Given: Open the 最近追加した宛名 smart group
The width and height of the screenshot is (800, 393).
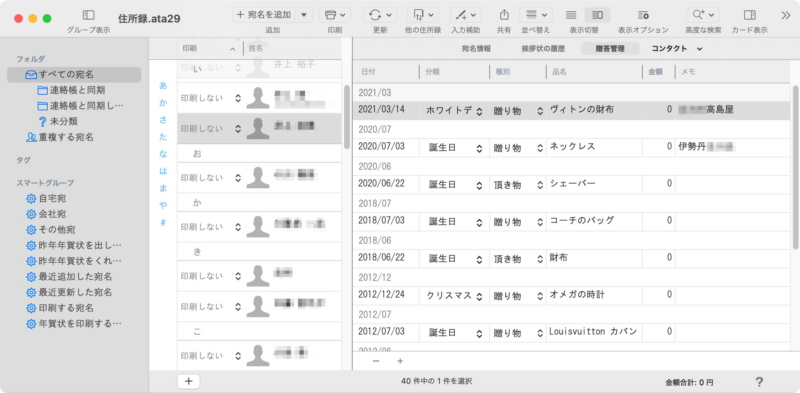Looking at the screenshot, I should pyautogui.click(x=69, y=277).
